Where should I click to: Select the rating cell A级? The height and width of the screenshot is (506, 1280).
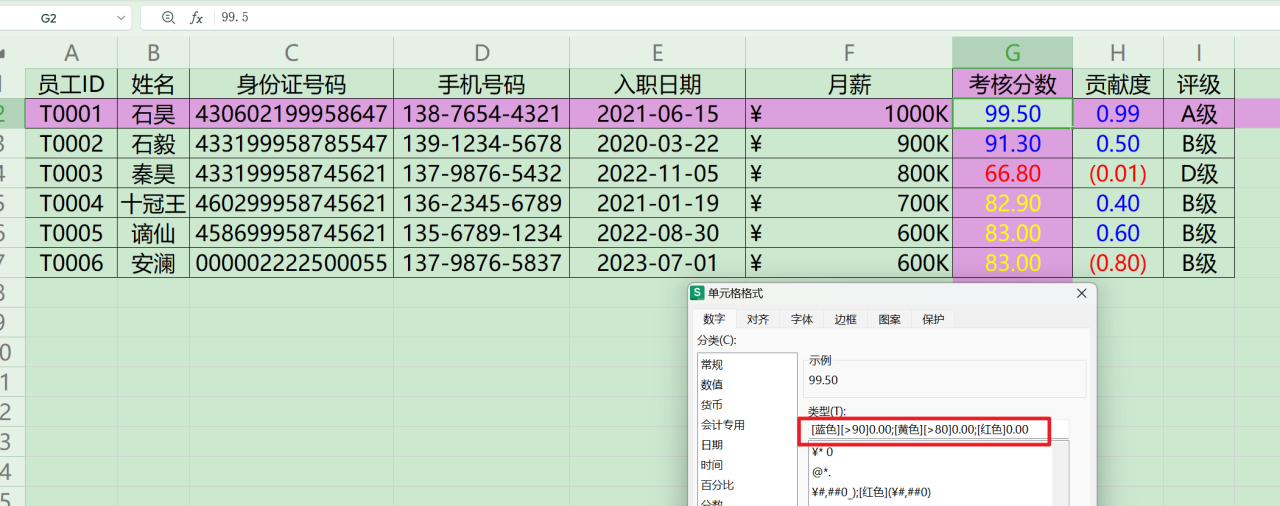(x=1199, y=113)
